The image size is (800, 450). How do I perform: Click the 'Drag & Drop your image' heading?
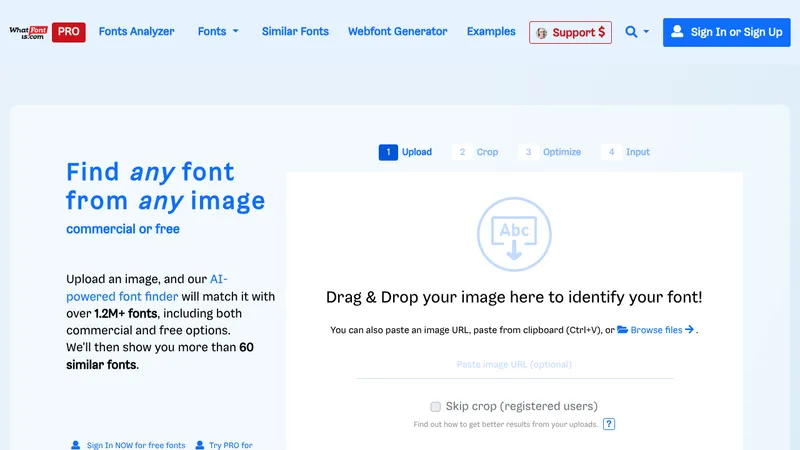[x=514, y=297]
